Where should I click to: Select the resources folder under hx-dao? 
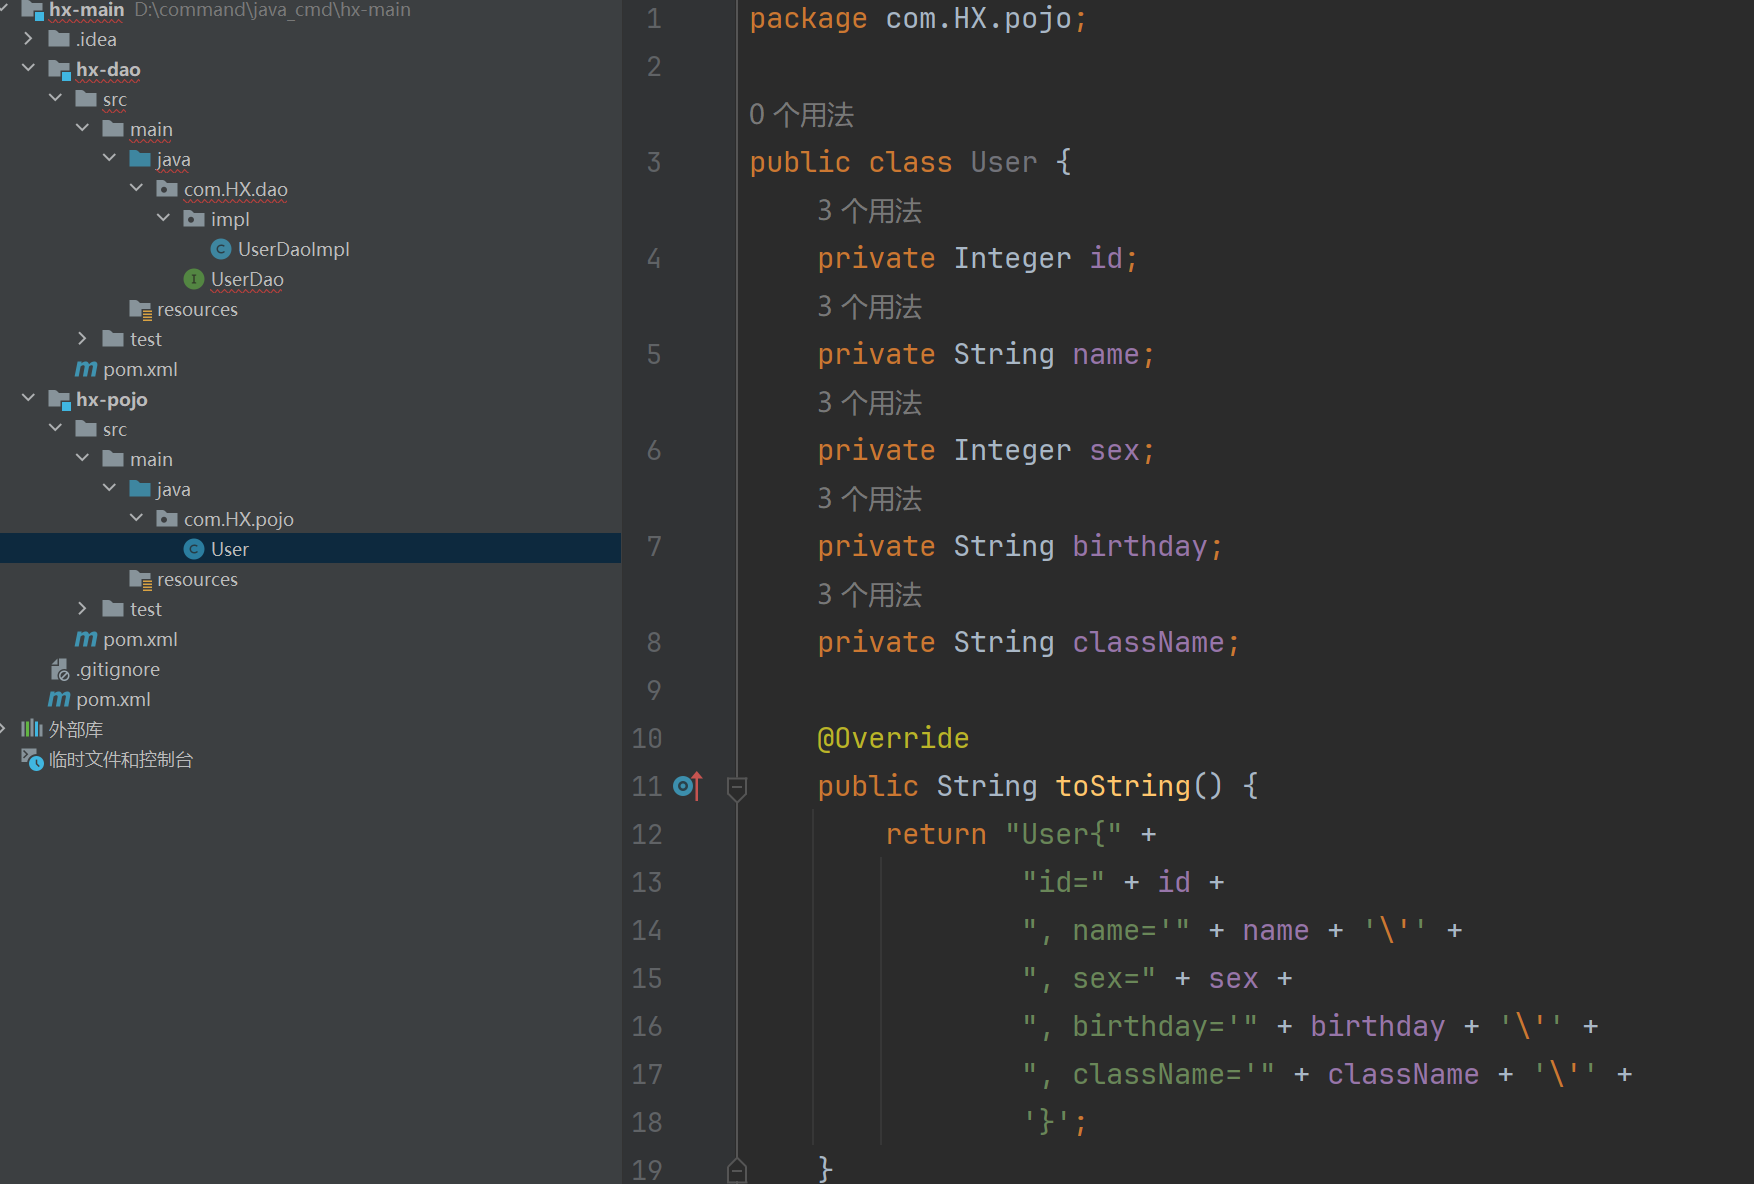pos(196,309)
